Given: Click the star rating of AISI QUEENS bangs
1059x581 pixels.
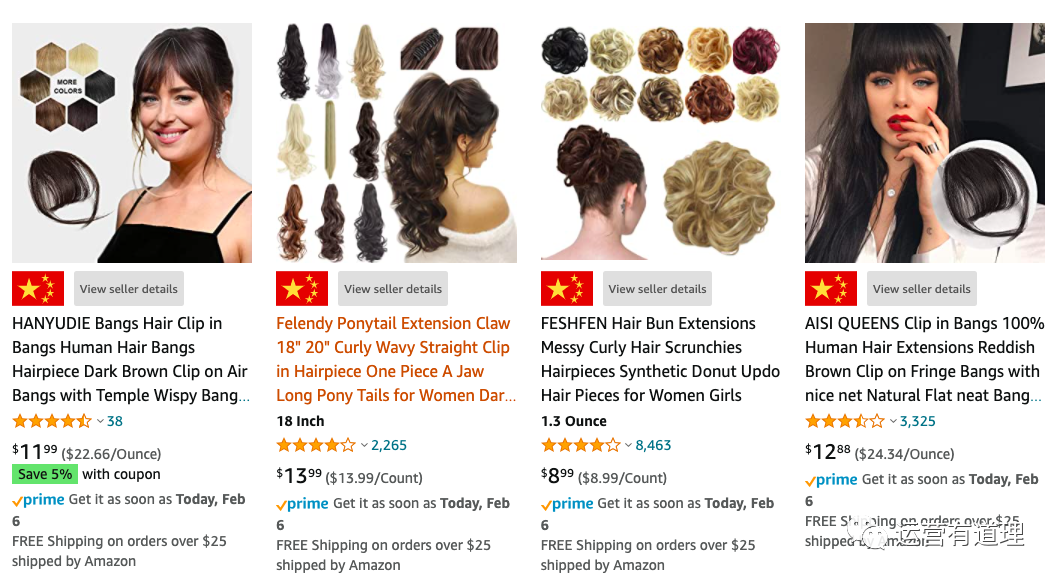Looking at the screenshot, I should tap(845, 422).
